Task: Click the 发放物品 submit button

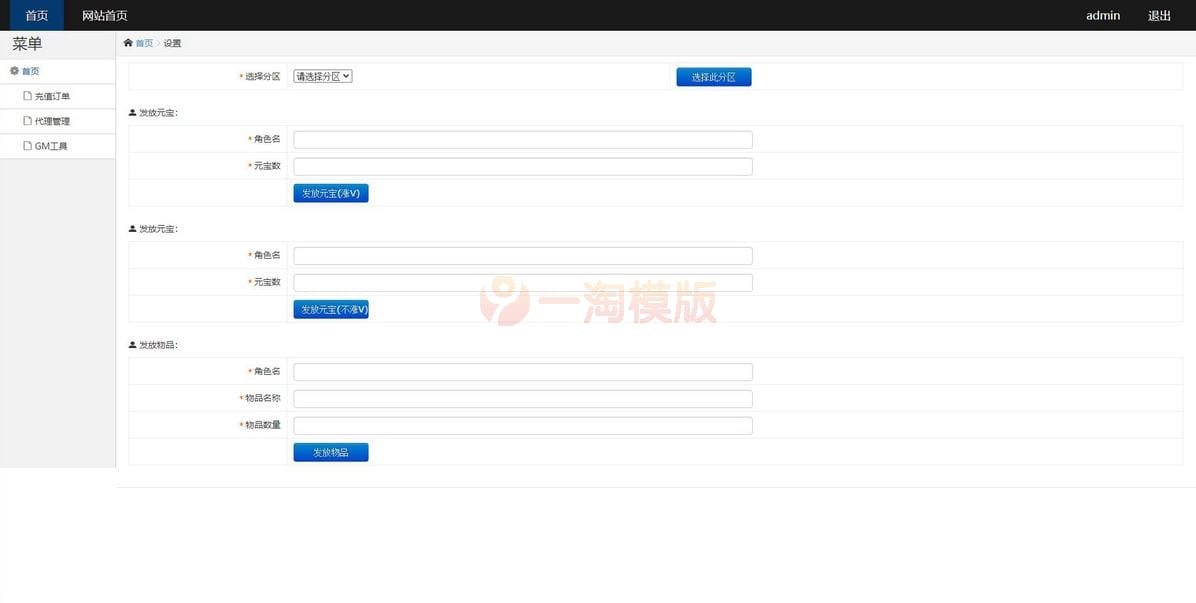Action: point(330,451)
